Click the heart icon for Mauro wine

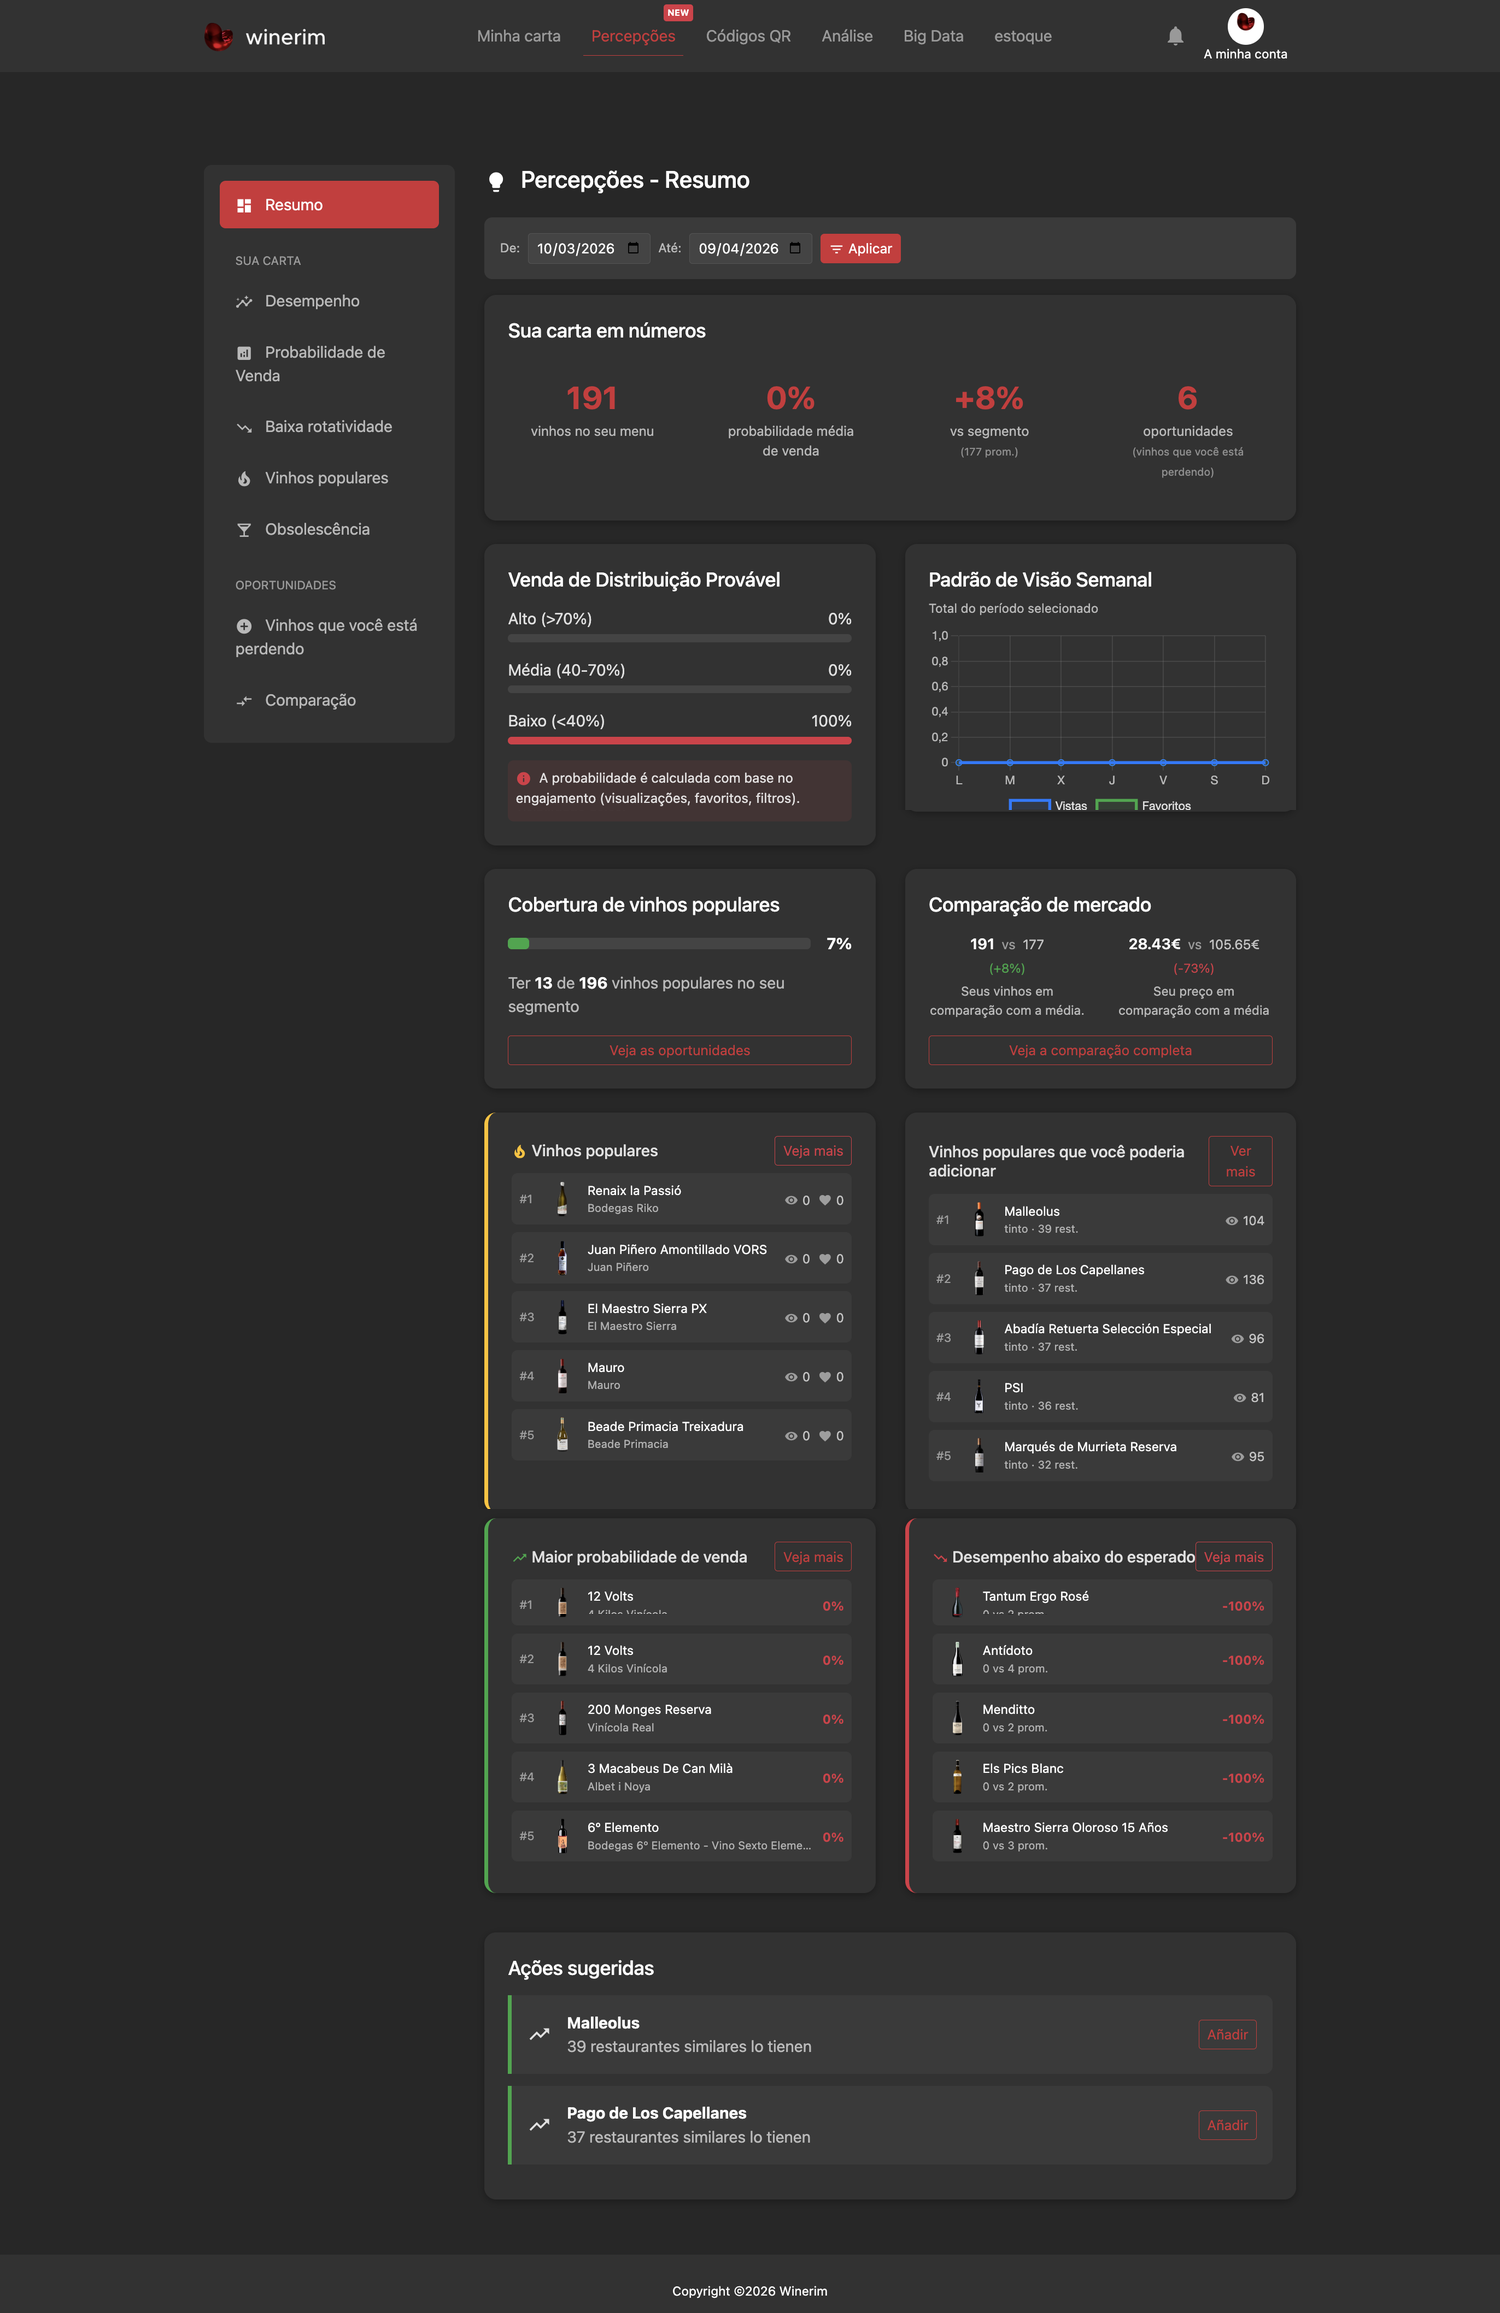coord(825,1377)
